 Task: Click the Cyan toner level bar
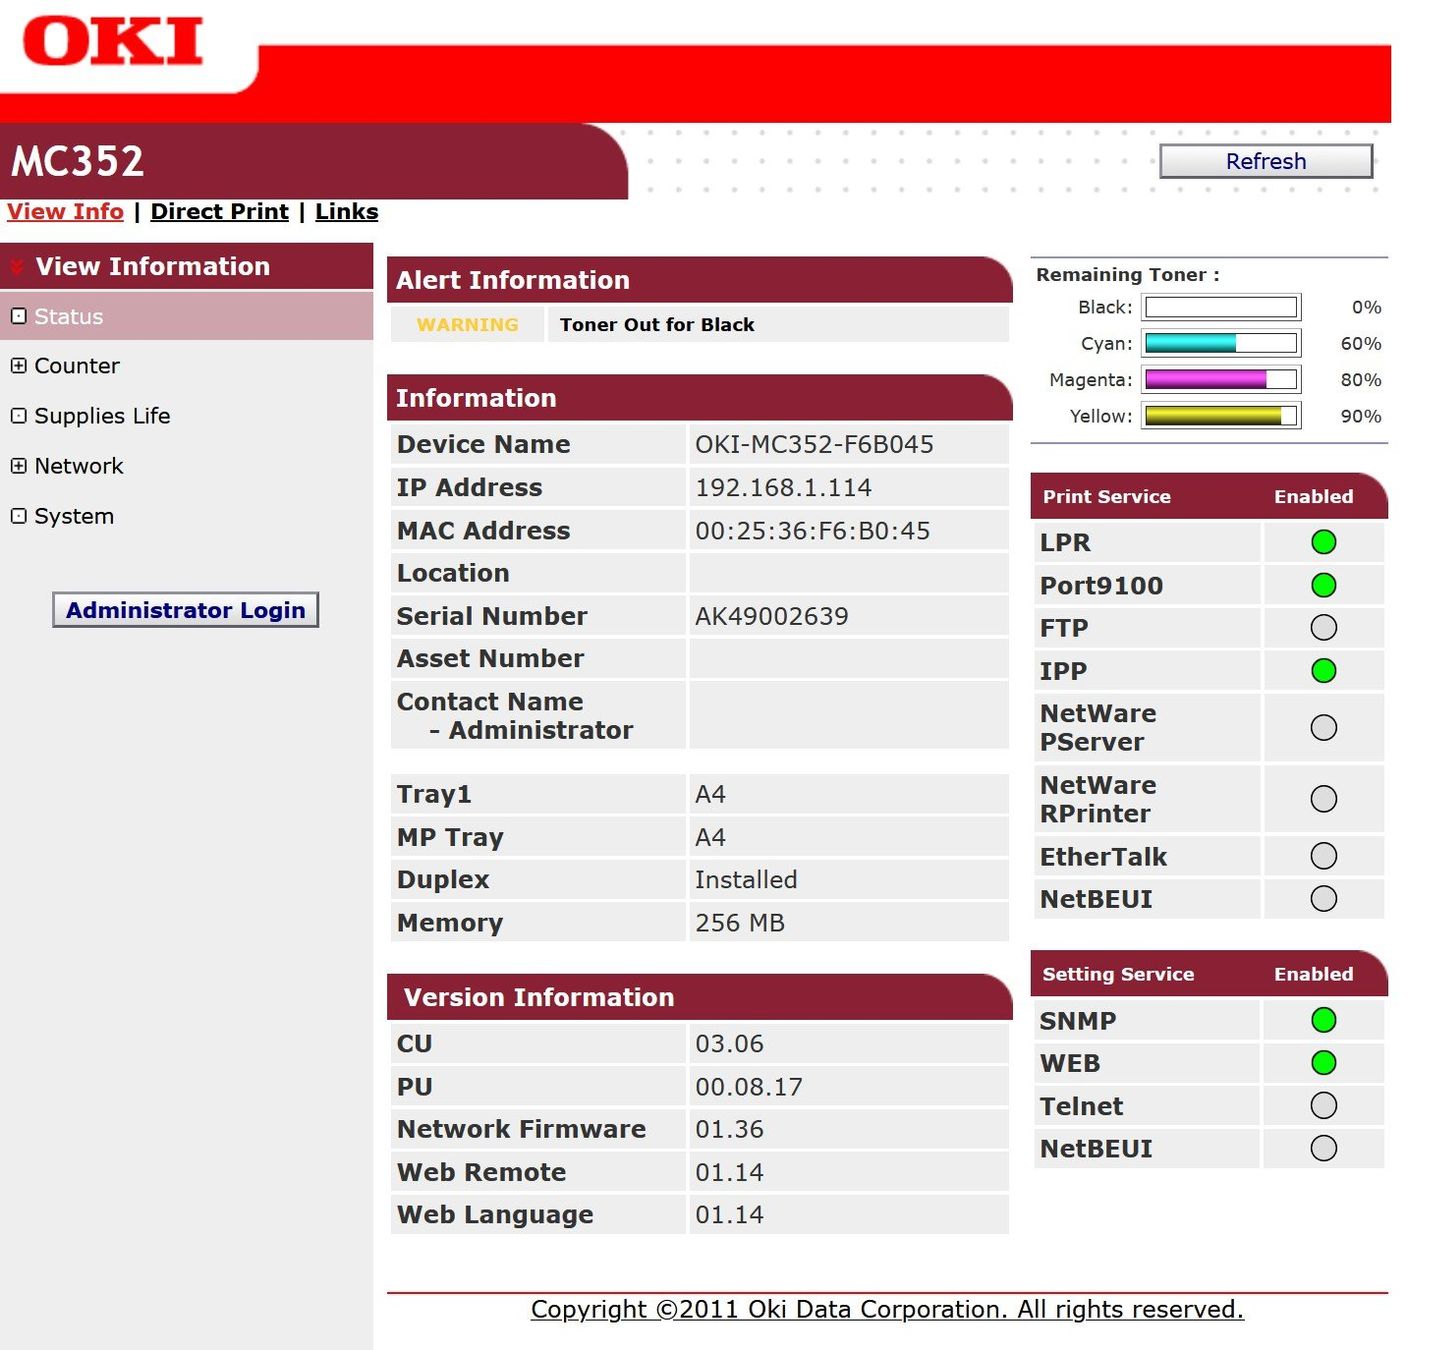(x=1221, y=343)
